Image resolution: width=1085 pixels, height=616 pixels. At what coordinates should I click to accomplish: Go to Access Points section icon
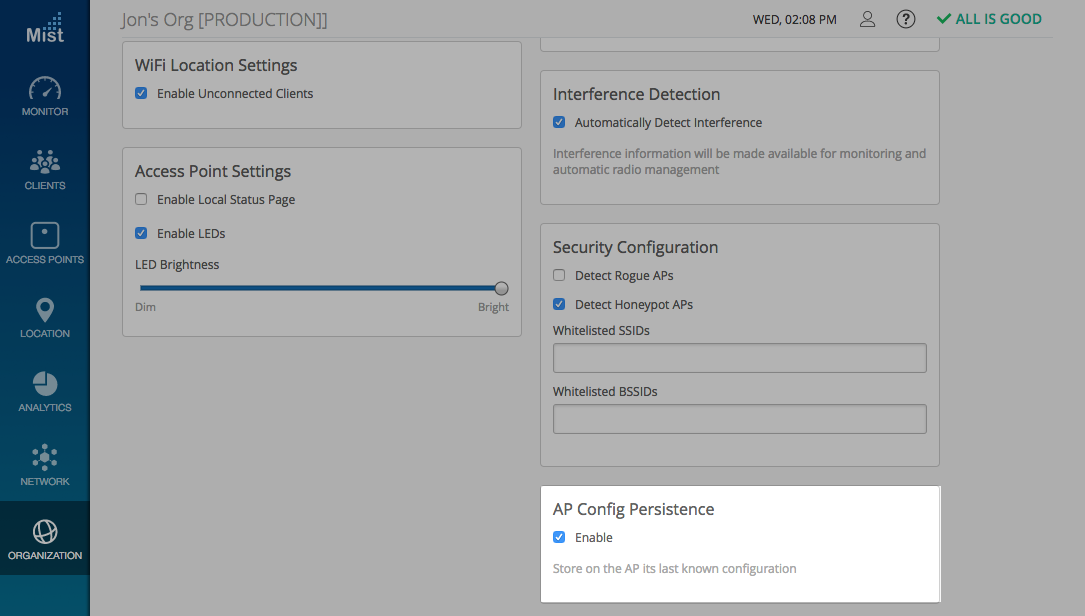click(44, 236)
